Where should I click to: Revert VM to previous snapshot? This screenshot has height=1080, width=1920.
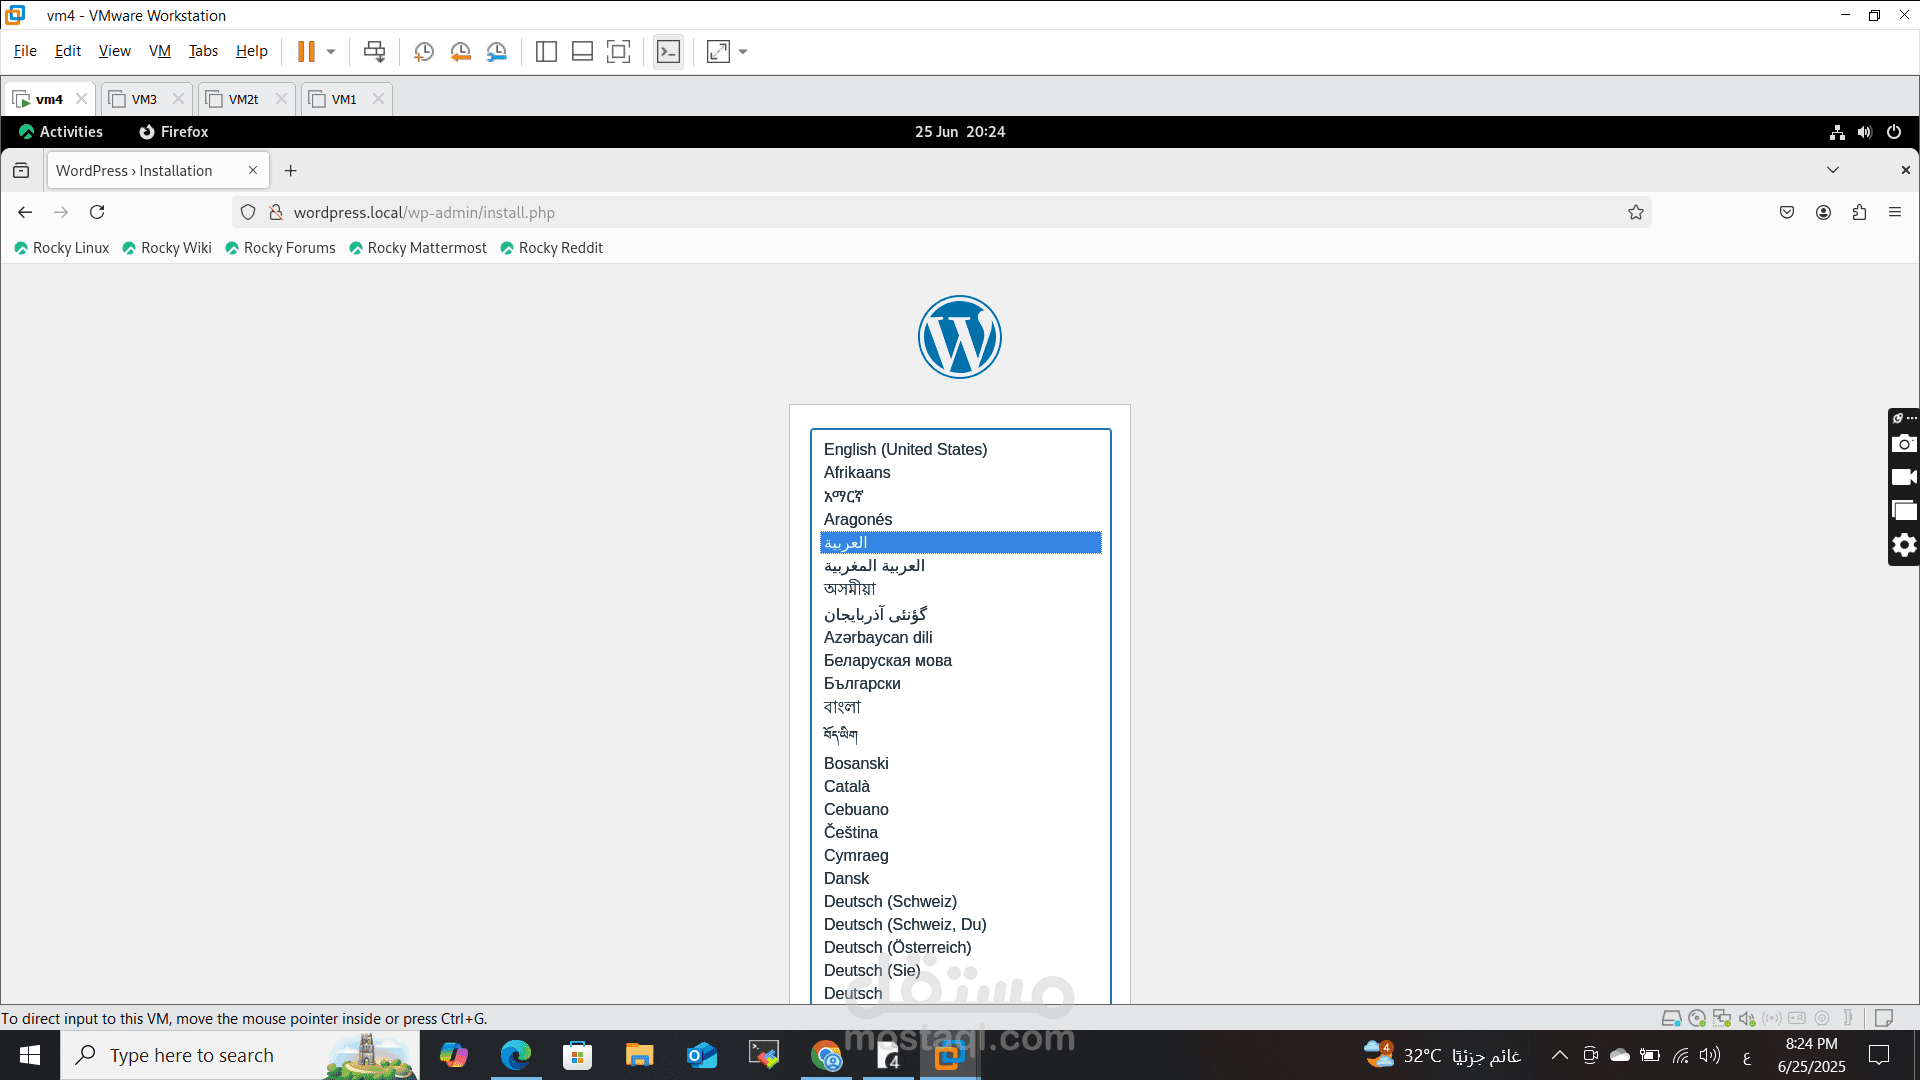[x=460, y=51]
